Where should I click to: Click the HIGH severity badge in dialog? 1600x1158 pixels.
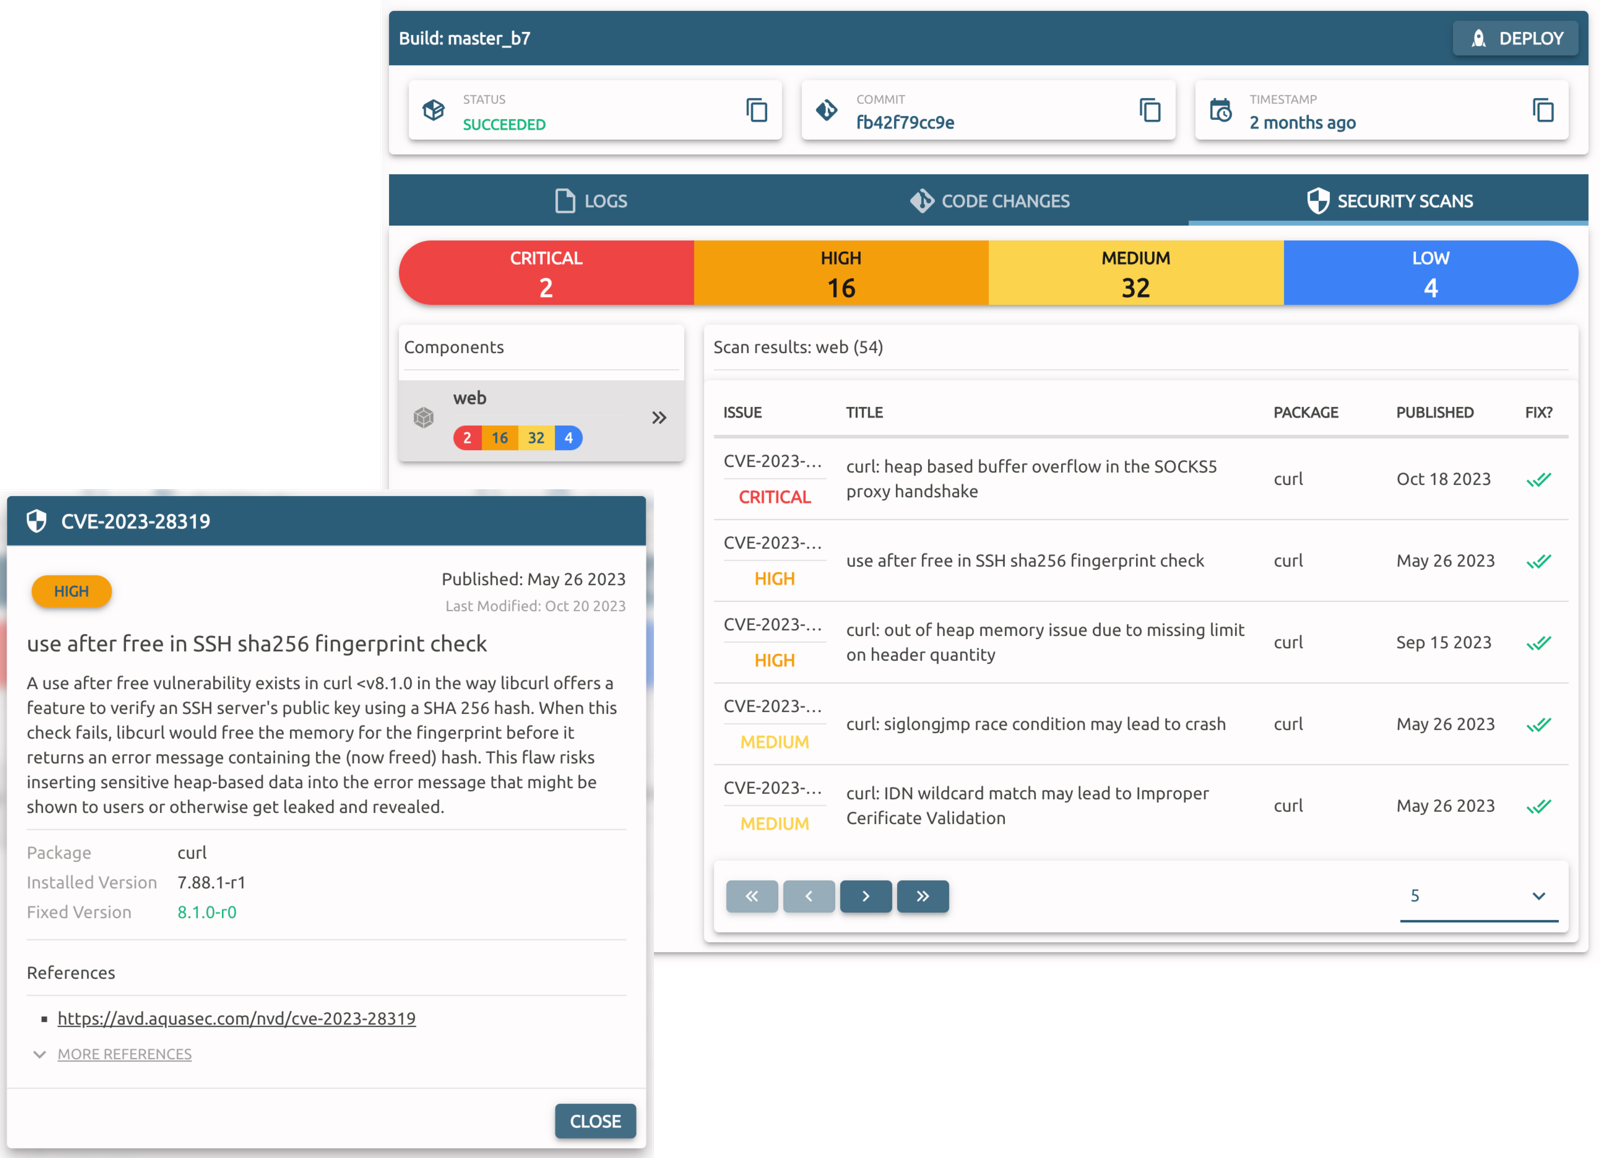(x=71, y=591)
